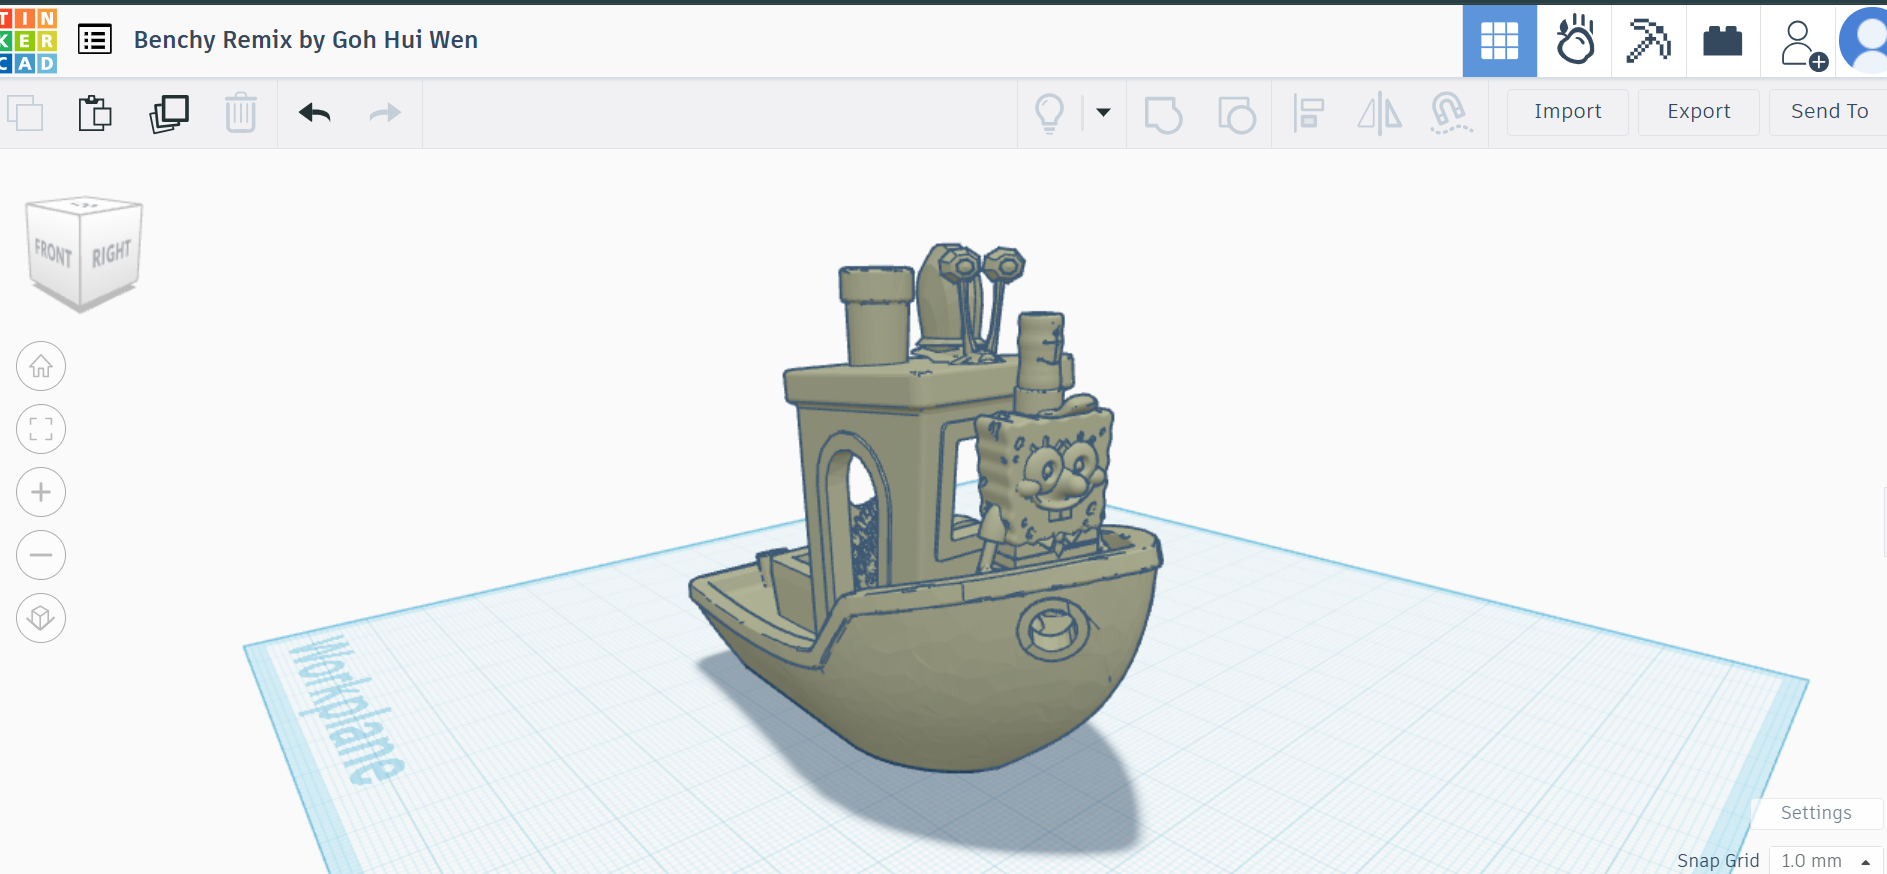Open the Settings button for the workplane
The image size is (1887, 874).
[x=1816, y=813]
